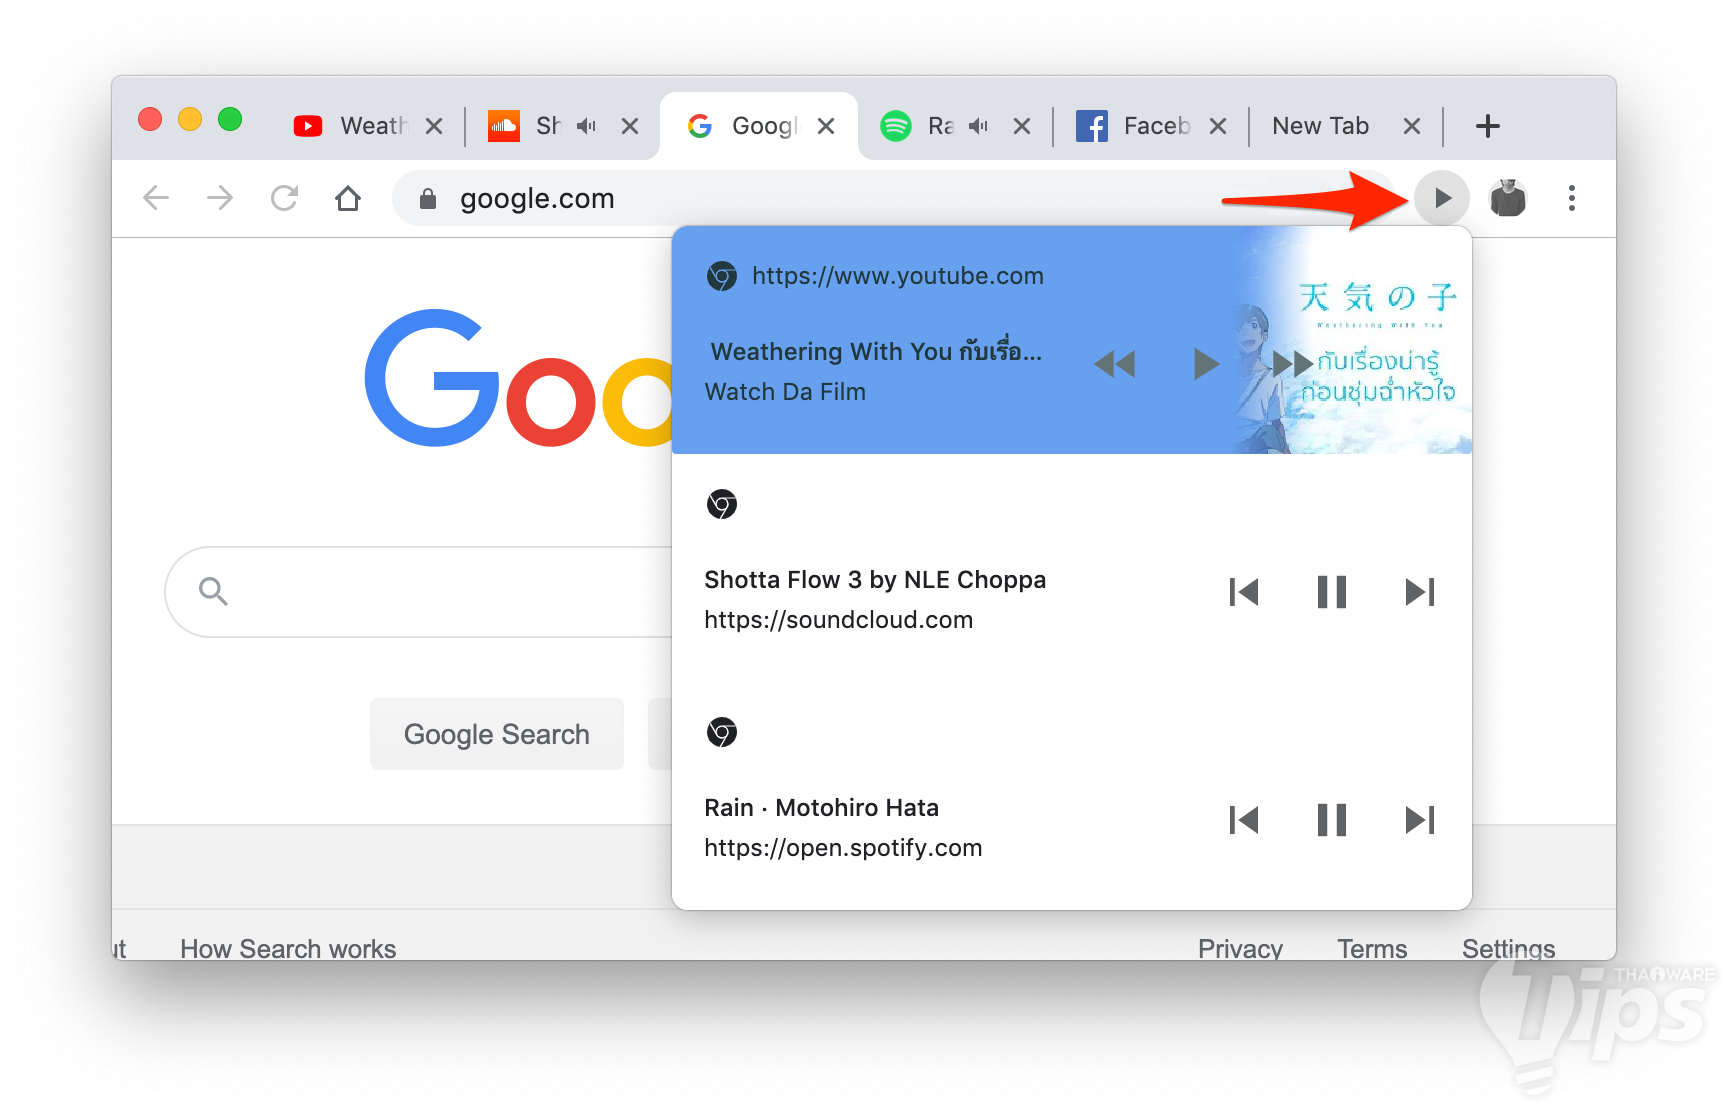Skip to next track after Rain
1728x1108 pixels.
pos(1420,820)
